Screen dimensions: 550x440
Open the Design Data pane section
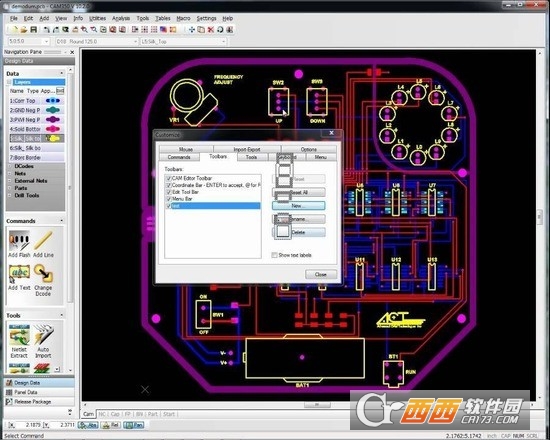coord(39,382)
